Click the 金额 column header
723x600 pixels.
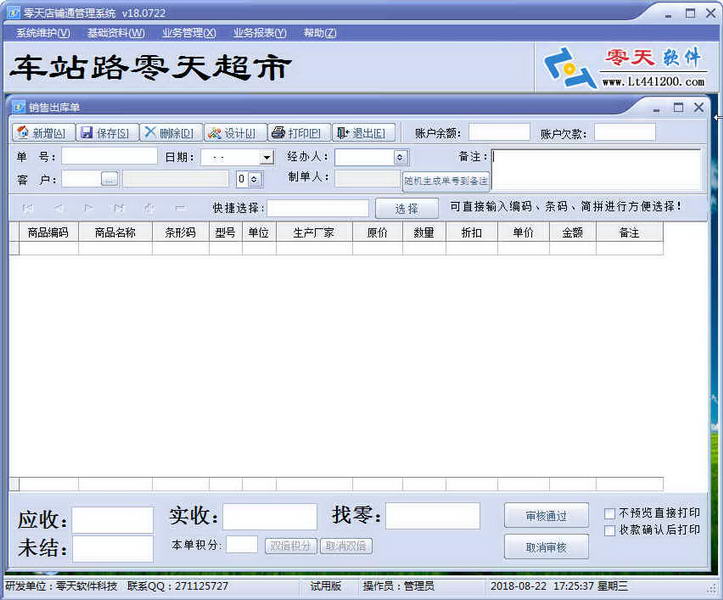pyautogui.click(x=573, y=232)
